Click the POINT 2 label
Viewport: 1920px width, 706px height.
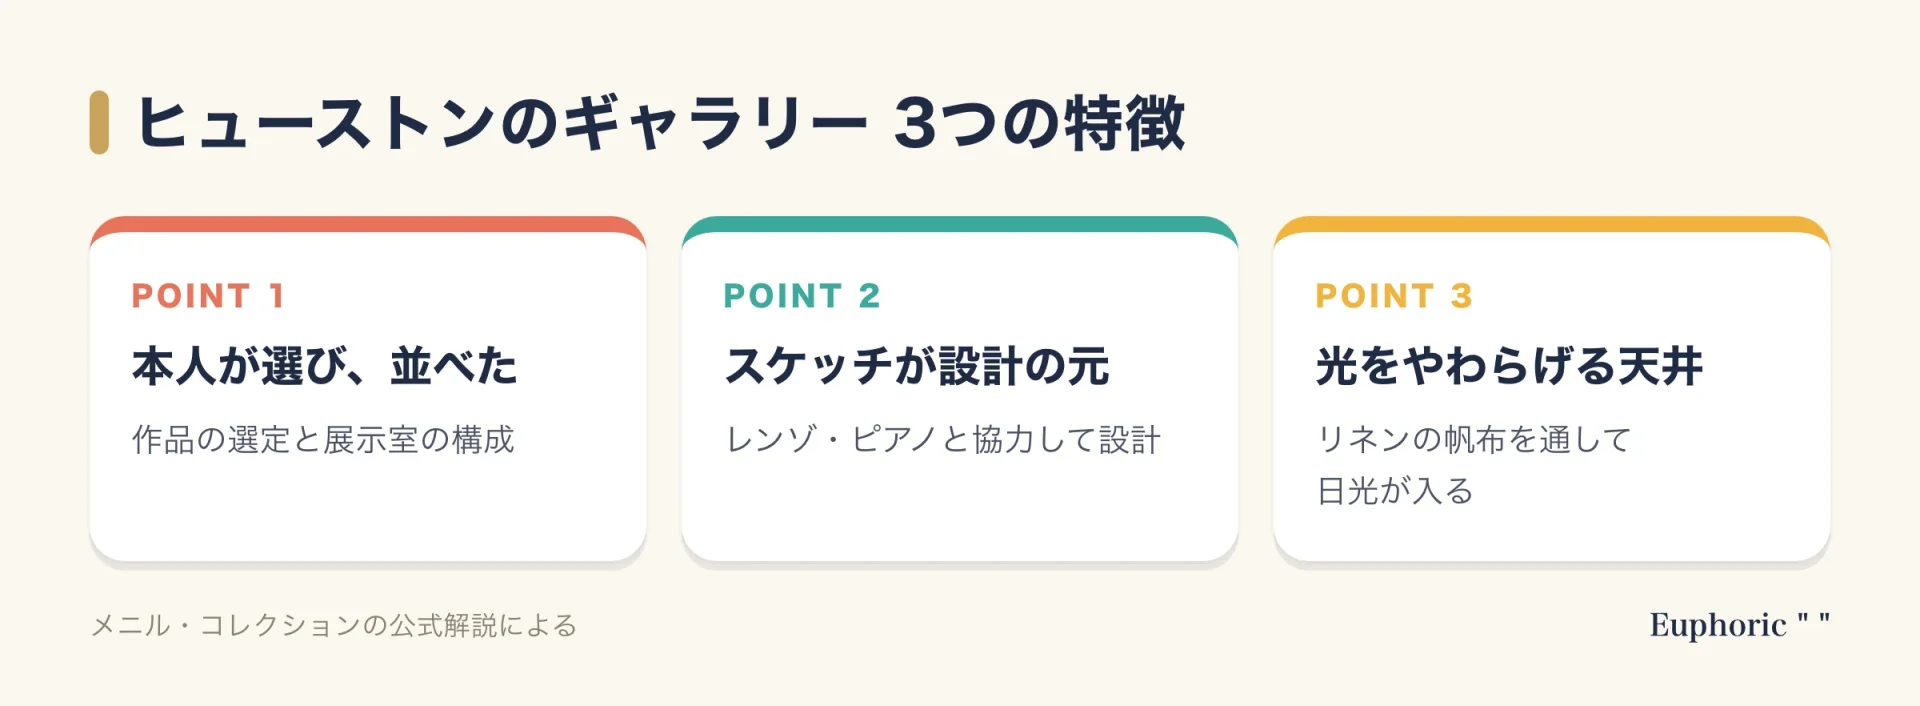point(802,296)
